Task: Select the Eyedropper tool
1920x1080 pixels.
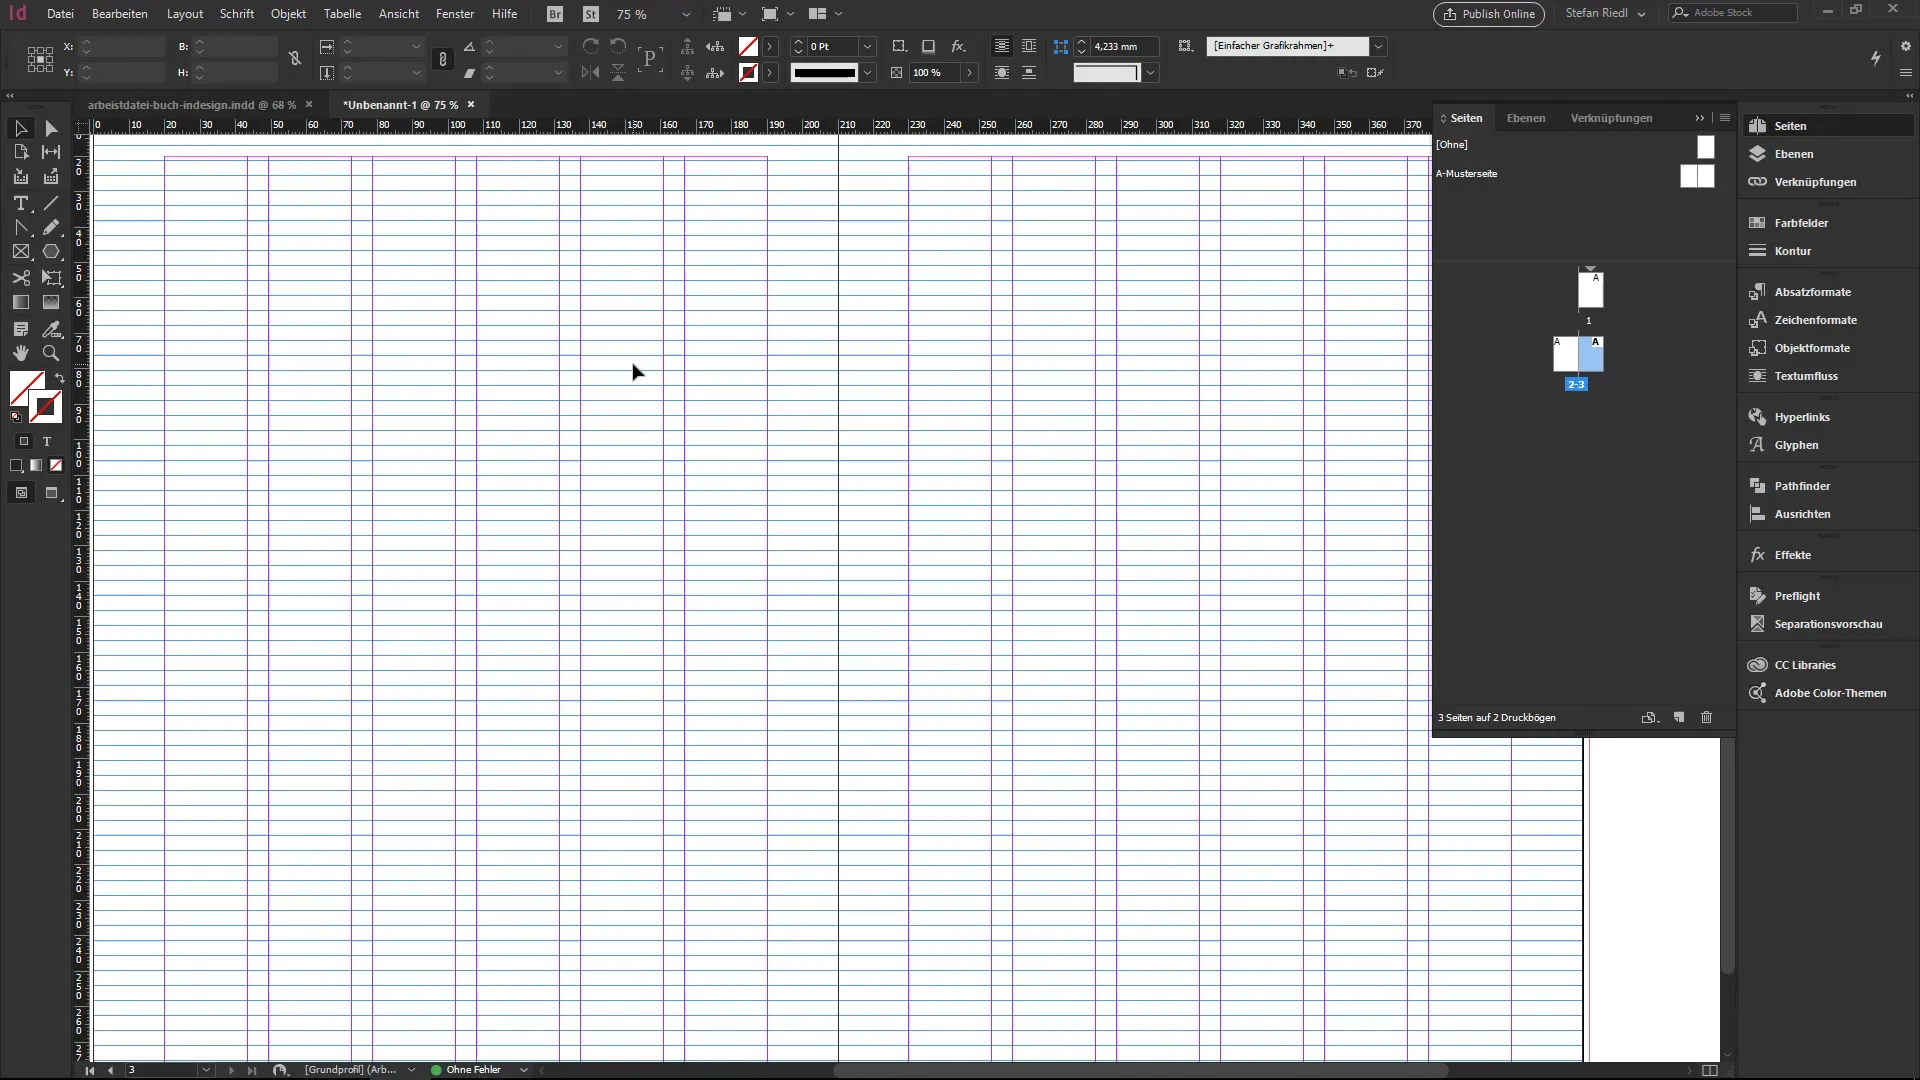Action: 51,329
